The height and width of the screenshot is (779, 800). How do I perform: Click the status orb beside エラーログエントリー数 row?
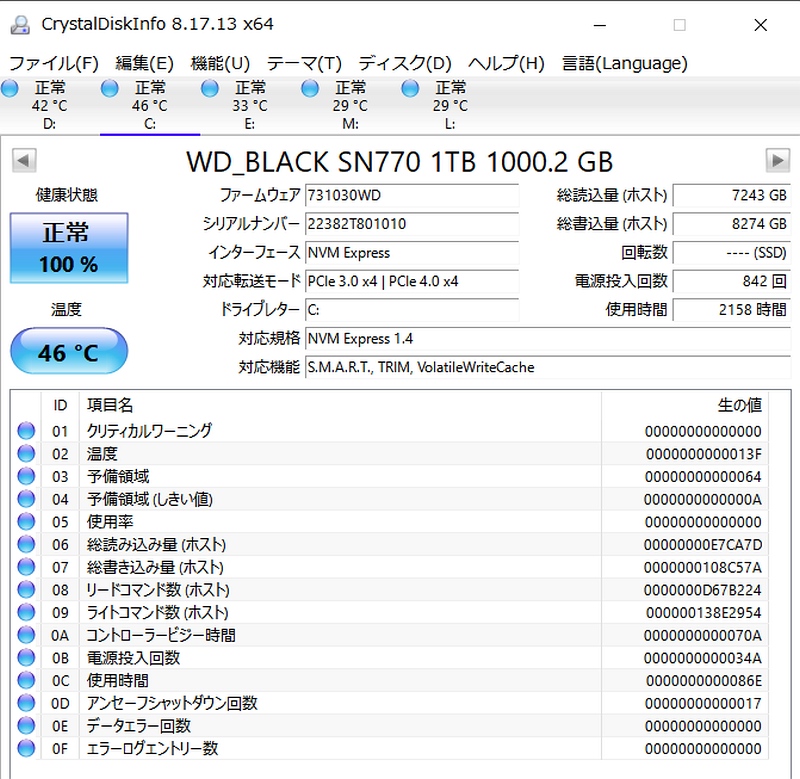click(x=26, y=749)
